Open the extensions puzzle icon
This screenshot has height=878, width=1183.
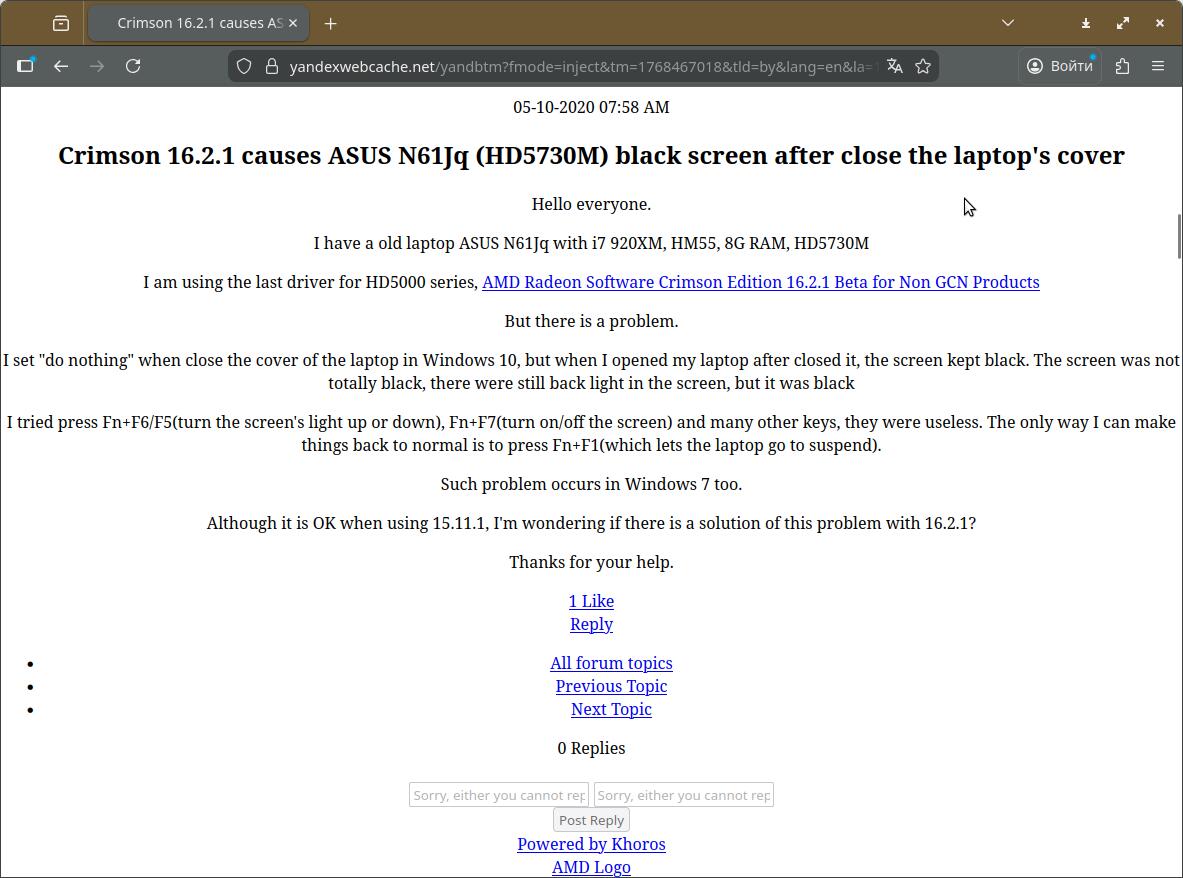[x=1123, y=66]
